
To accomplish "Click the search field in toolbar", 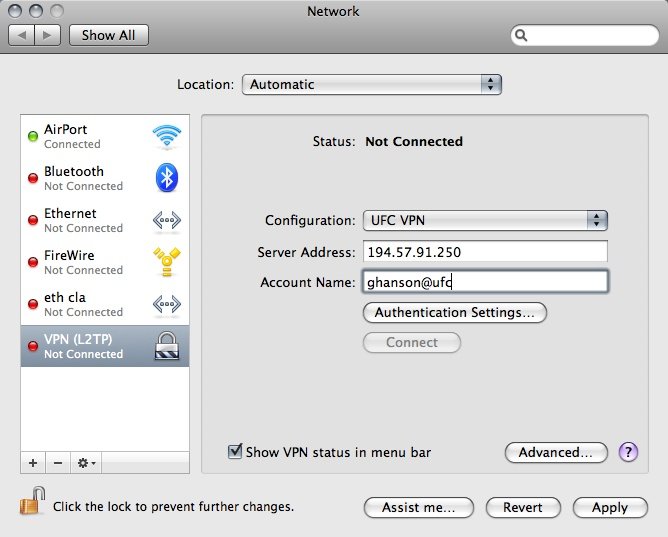I will click(x=585, y=35).
